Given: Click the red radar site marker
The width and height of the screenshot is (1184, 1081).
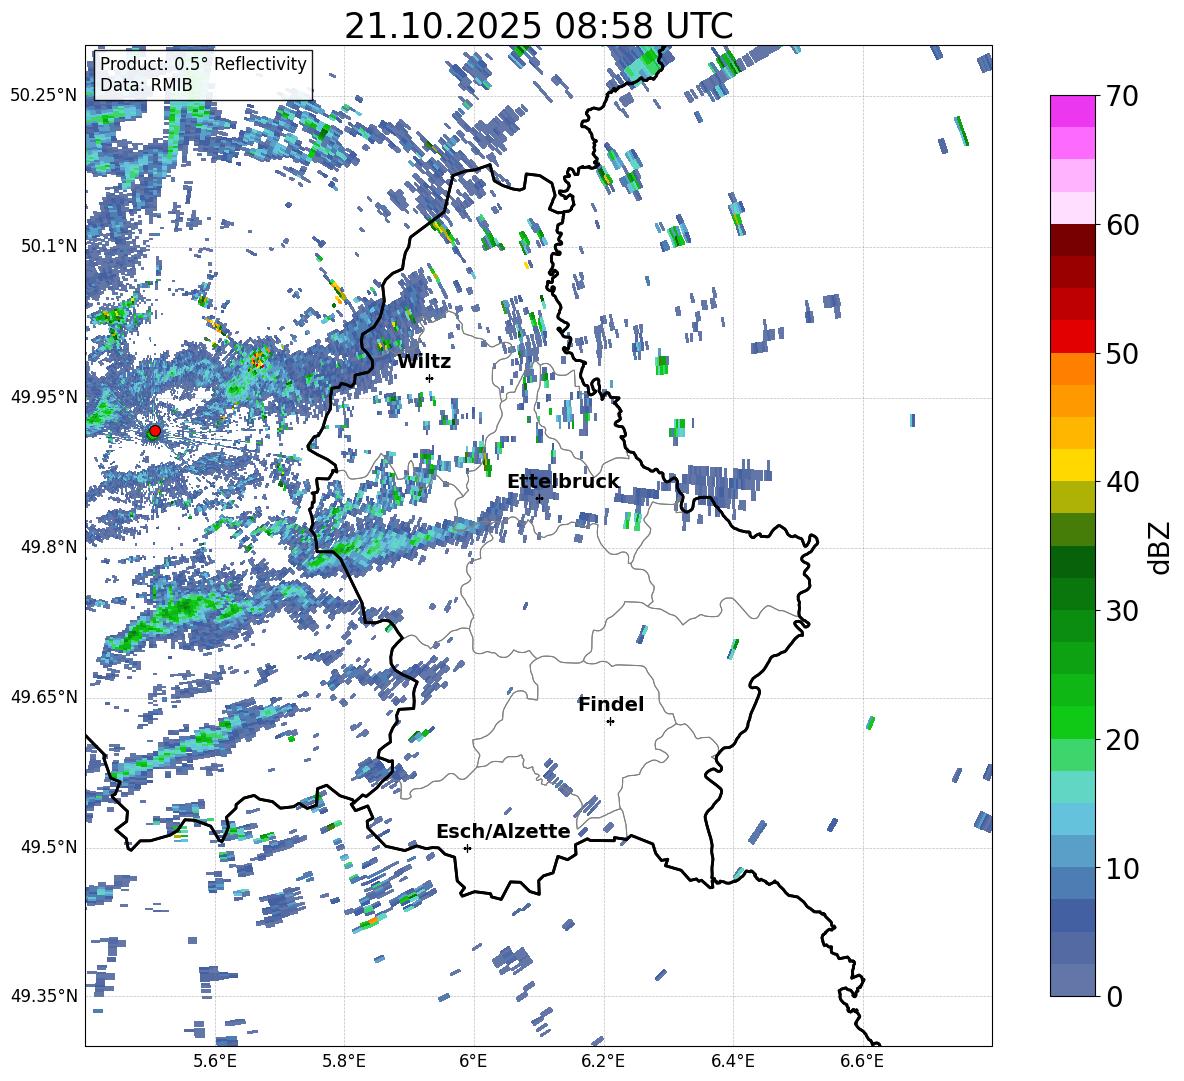Looking at the screenshot, I should [155, 431].
